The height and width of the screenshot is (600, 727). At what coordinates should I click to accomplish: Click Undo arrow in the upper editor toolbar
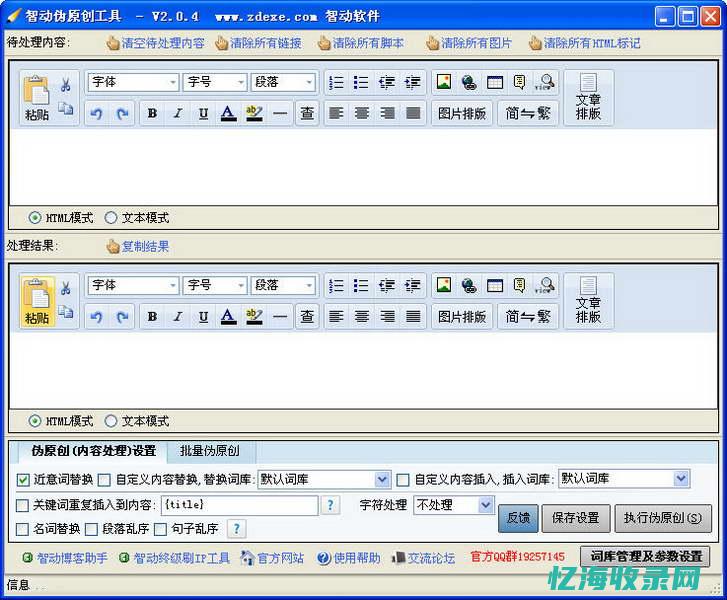click(x=96, y=113)
